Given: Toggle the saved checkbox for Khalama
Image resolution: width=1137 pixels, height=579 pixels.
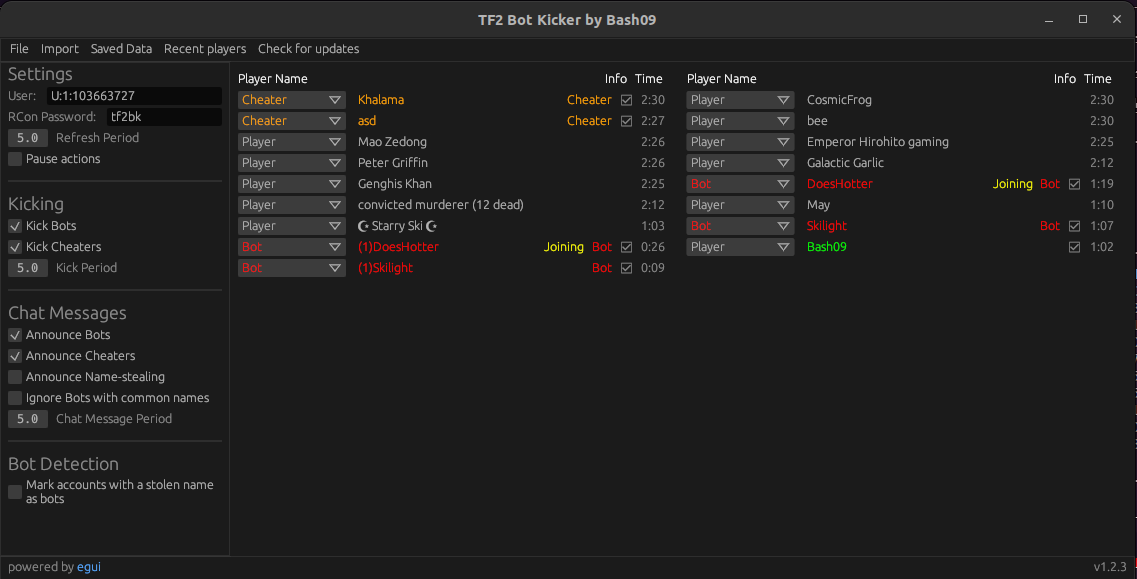Looking at the screenshot, I should 627,100.
